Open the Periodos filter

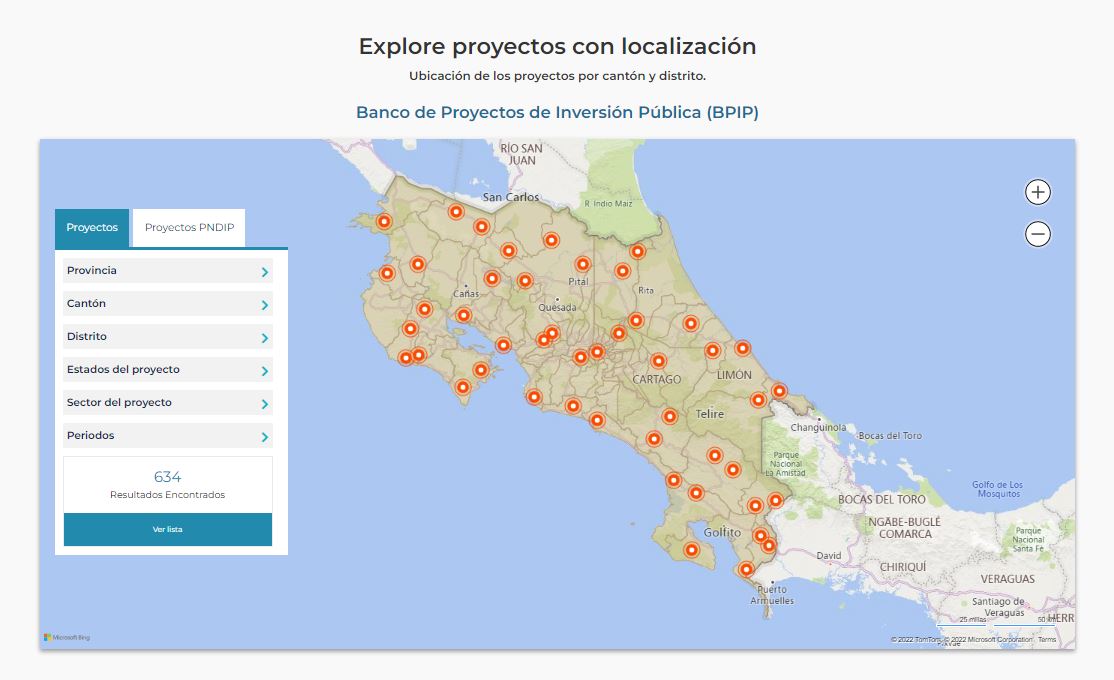(167, 436)
